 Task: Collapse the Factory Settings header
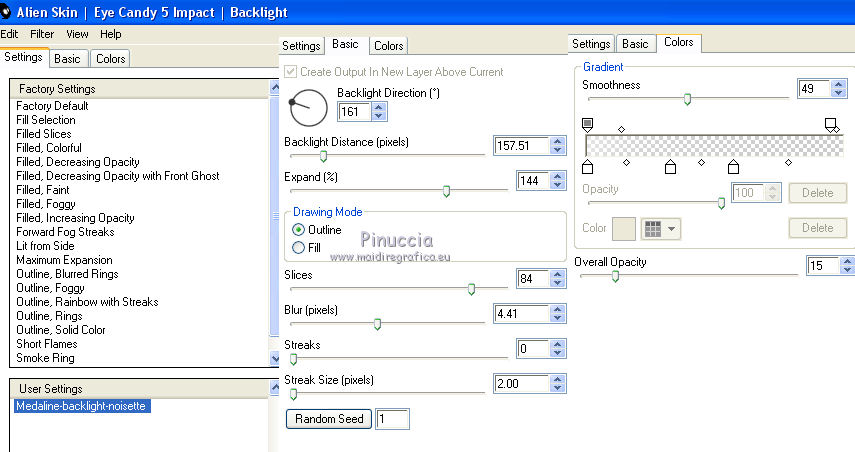tap(140, 89)
